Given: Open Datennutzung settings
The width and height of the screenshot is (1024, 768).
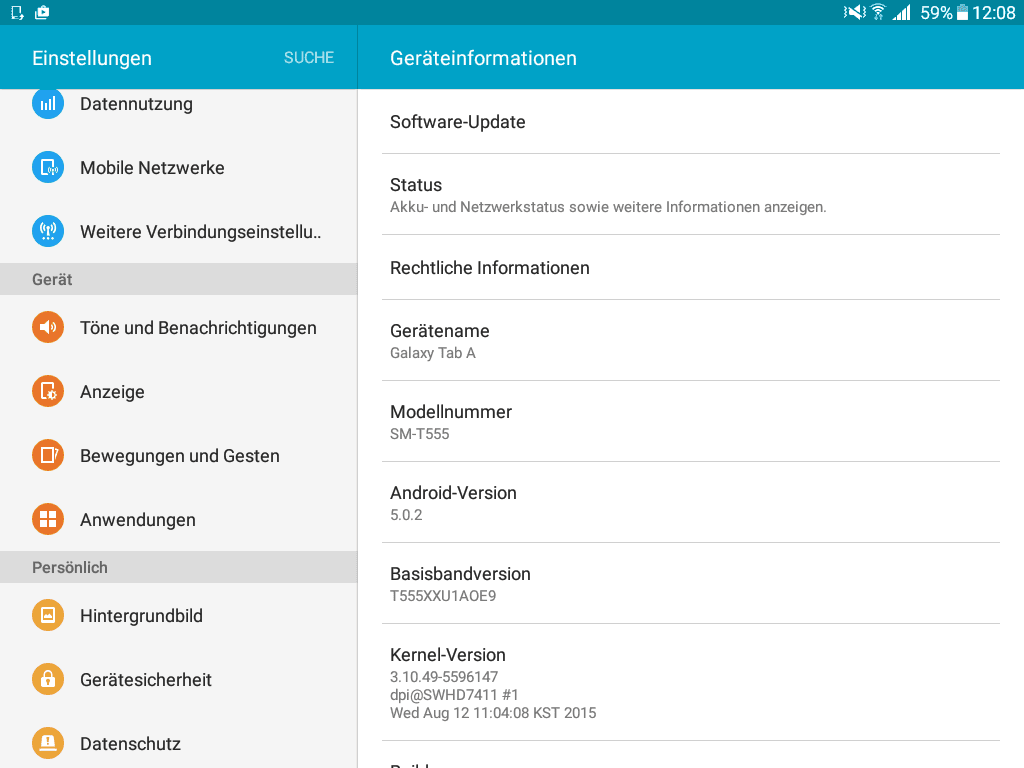Looking at the screenshot, I should pos(178,104).
